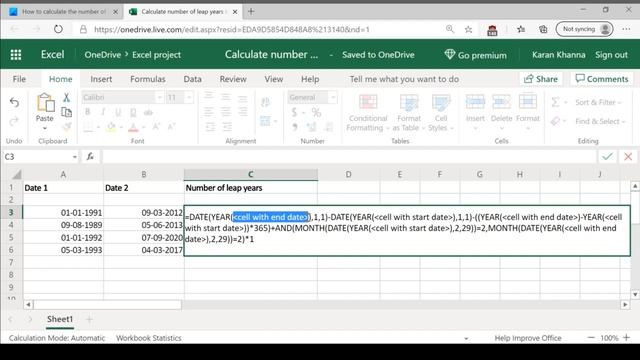This screenshot has height=360, width=640.
Task: Click the Delete cells icon
Action: 501,102
